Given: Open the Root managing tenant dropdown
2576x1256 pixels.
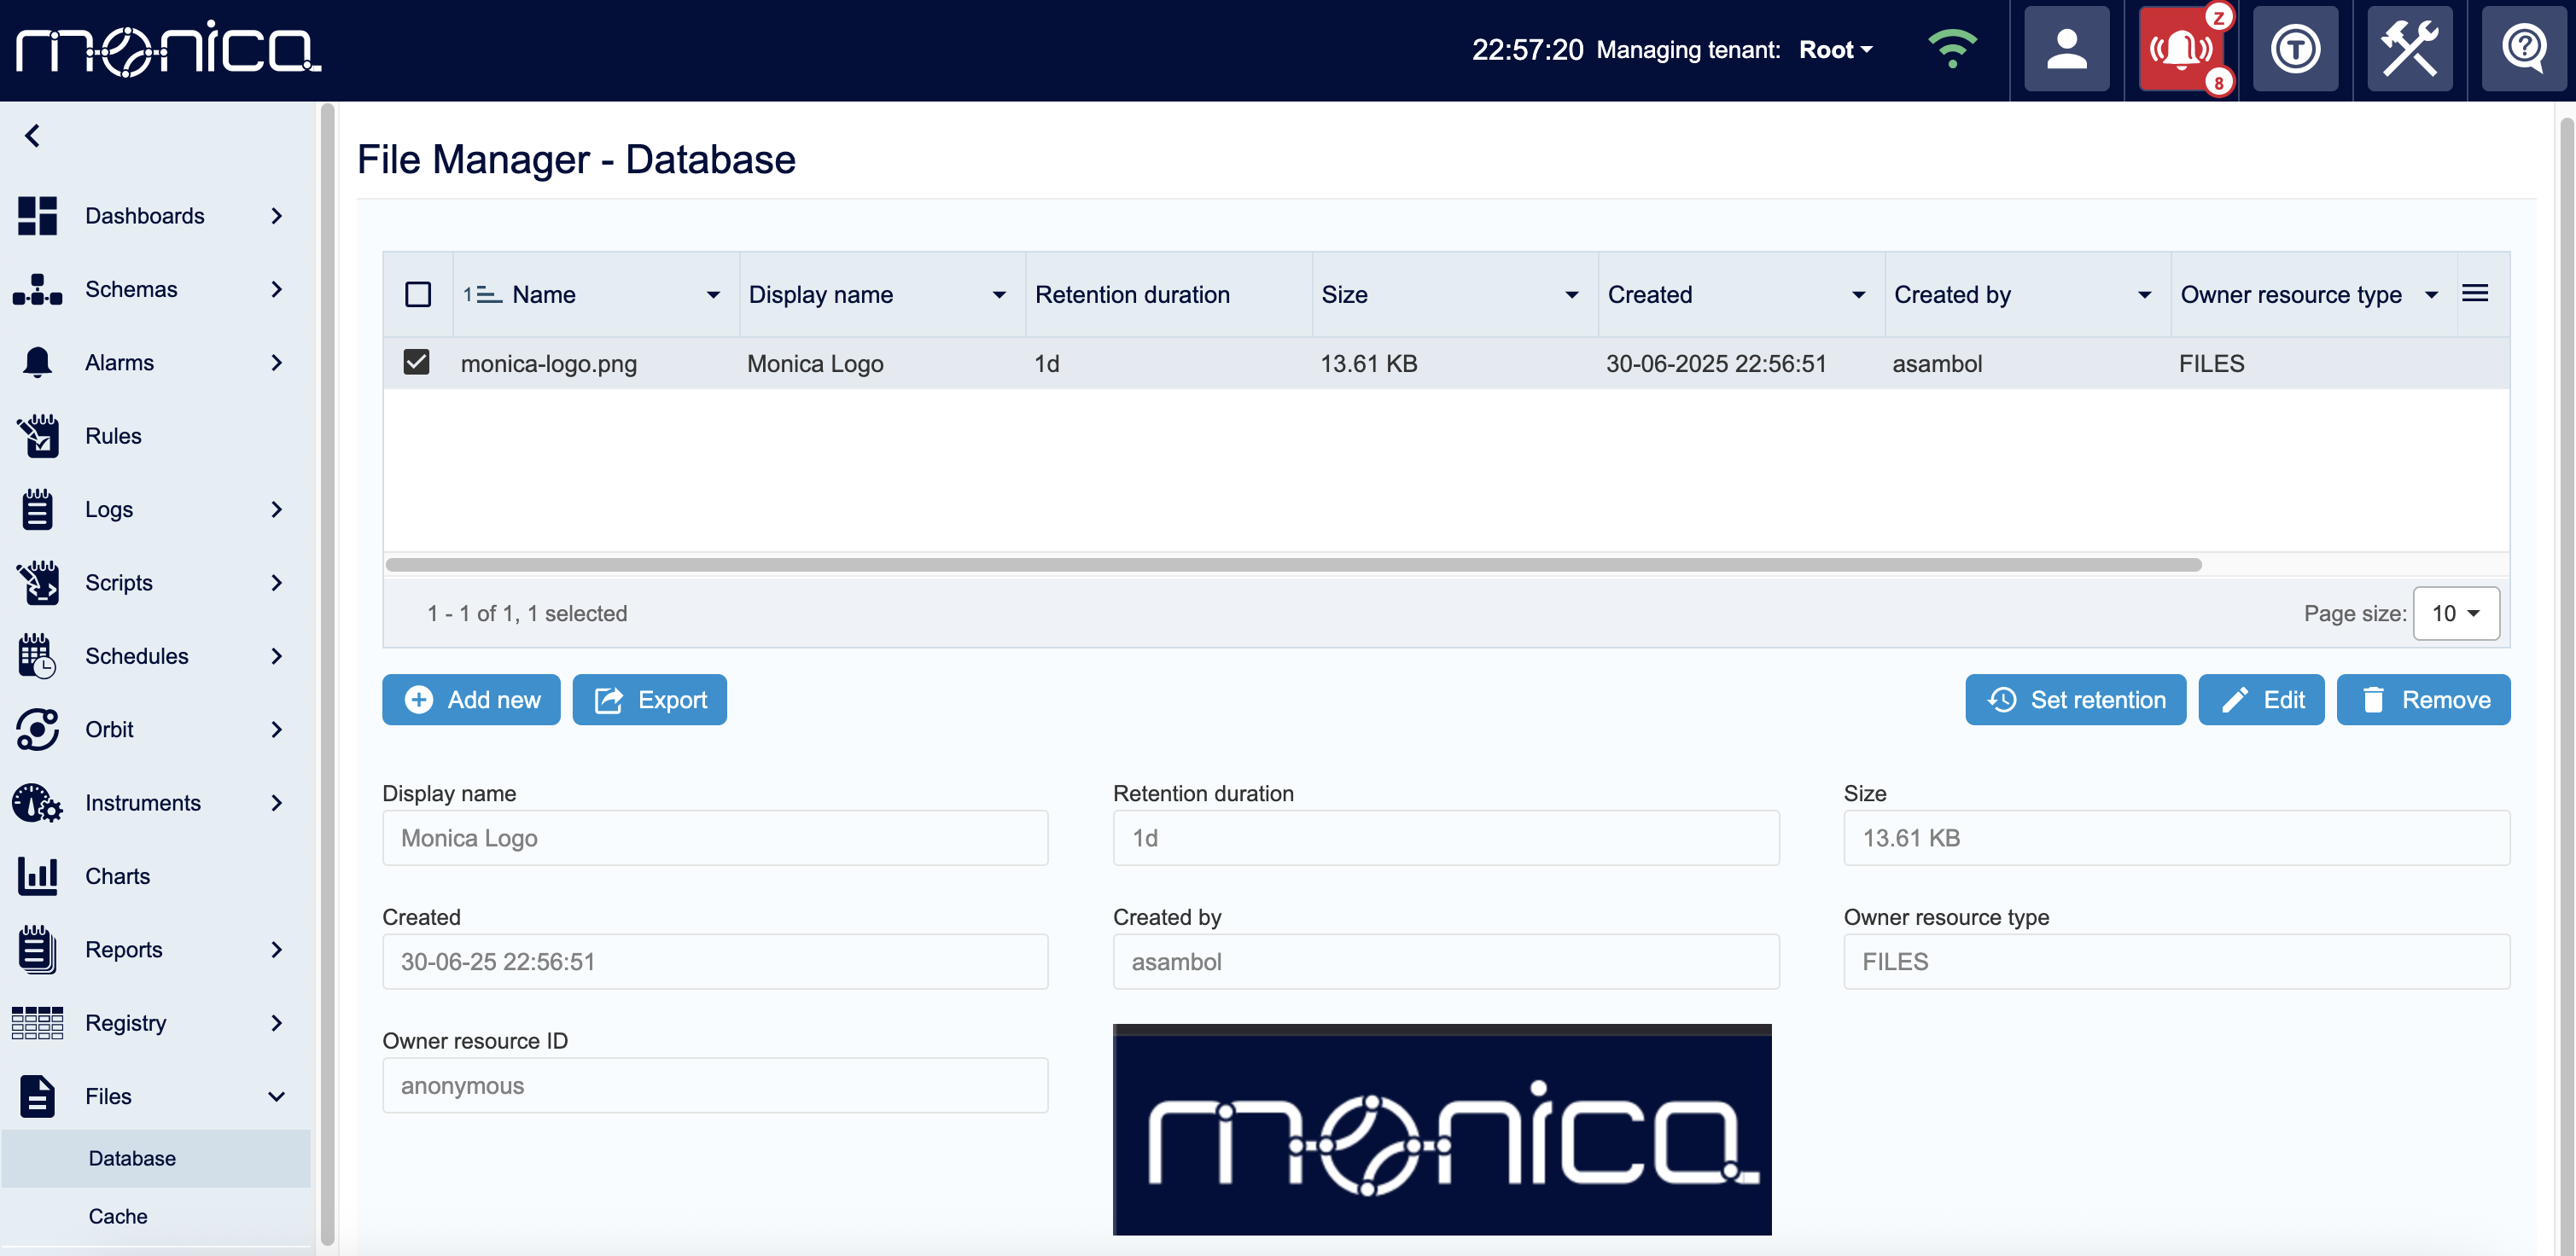Looking at the screenshot, I should pyautogui.click(x=1835, y=49).
